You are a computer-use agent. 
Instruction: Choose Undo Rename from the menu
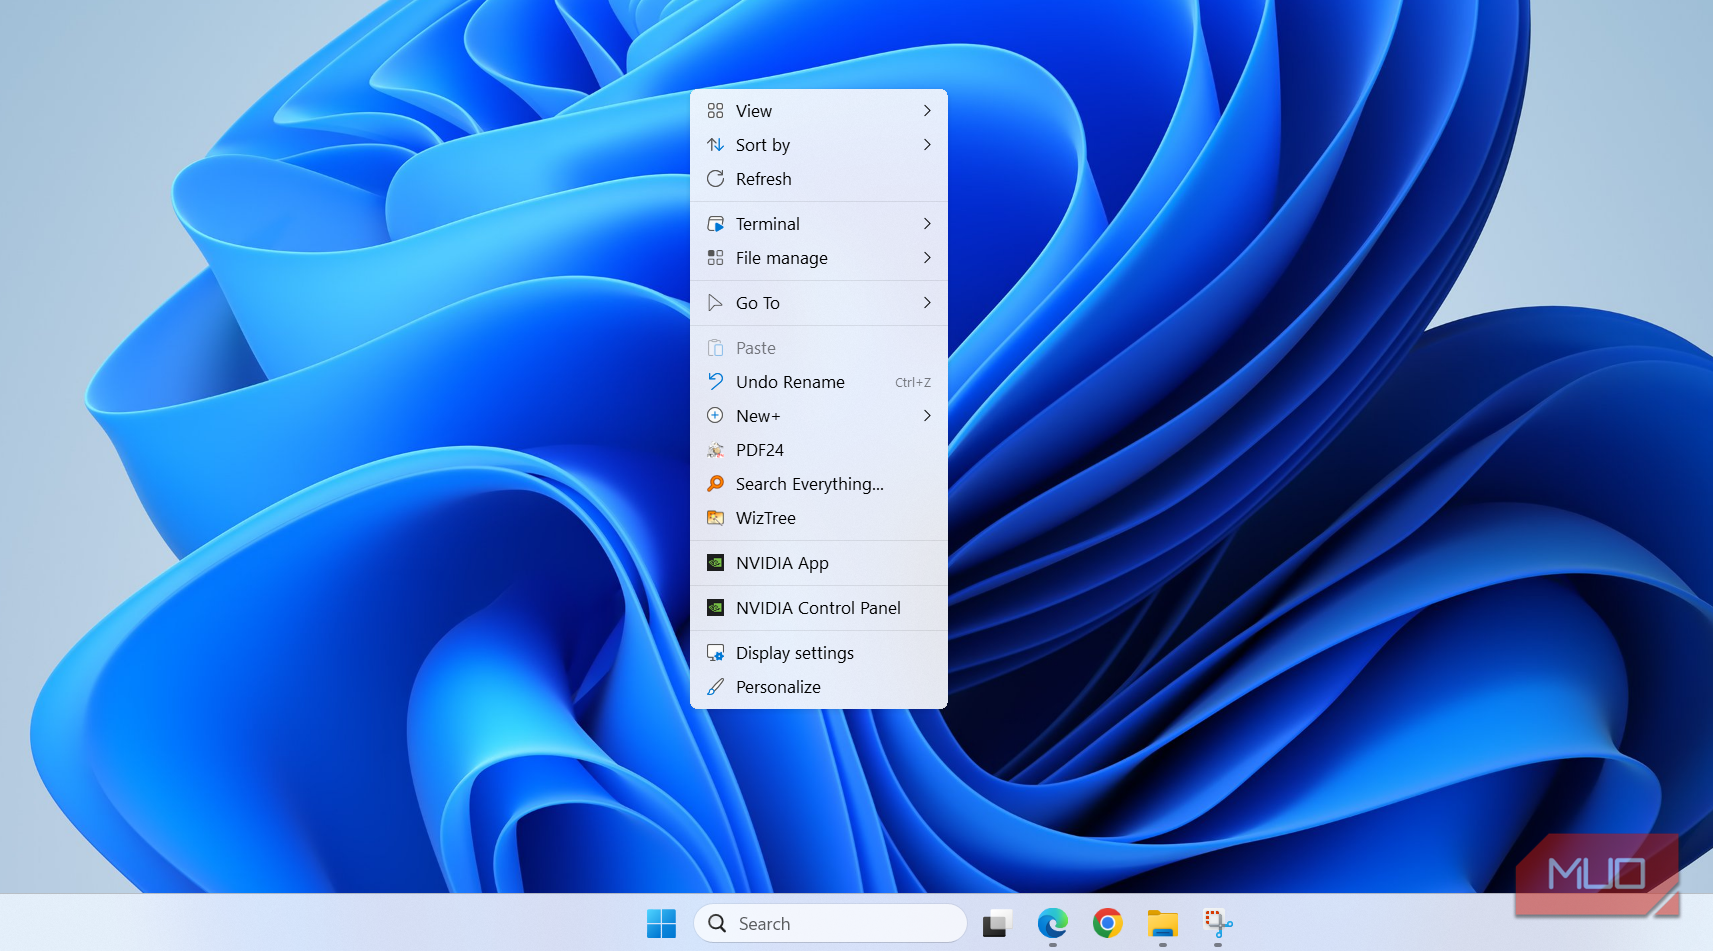point(819,382)
